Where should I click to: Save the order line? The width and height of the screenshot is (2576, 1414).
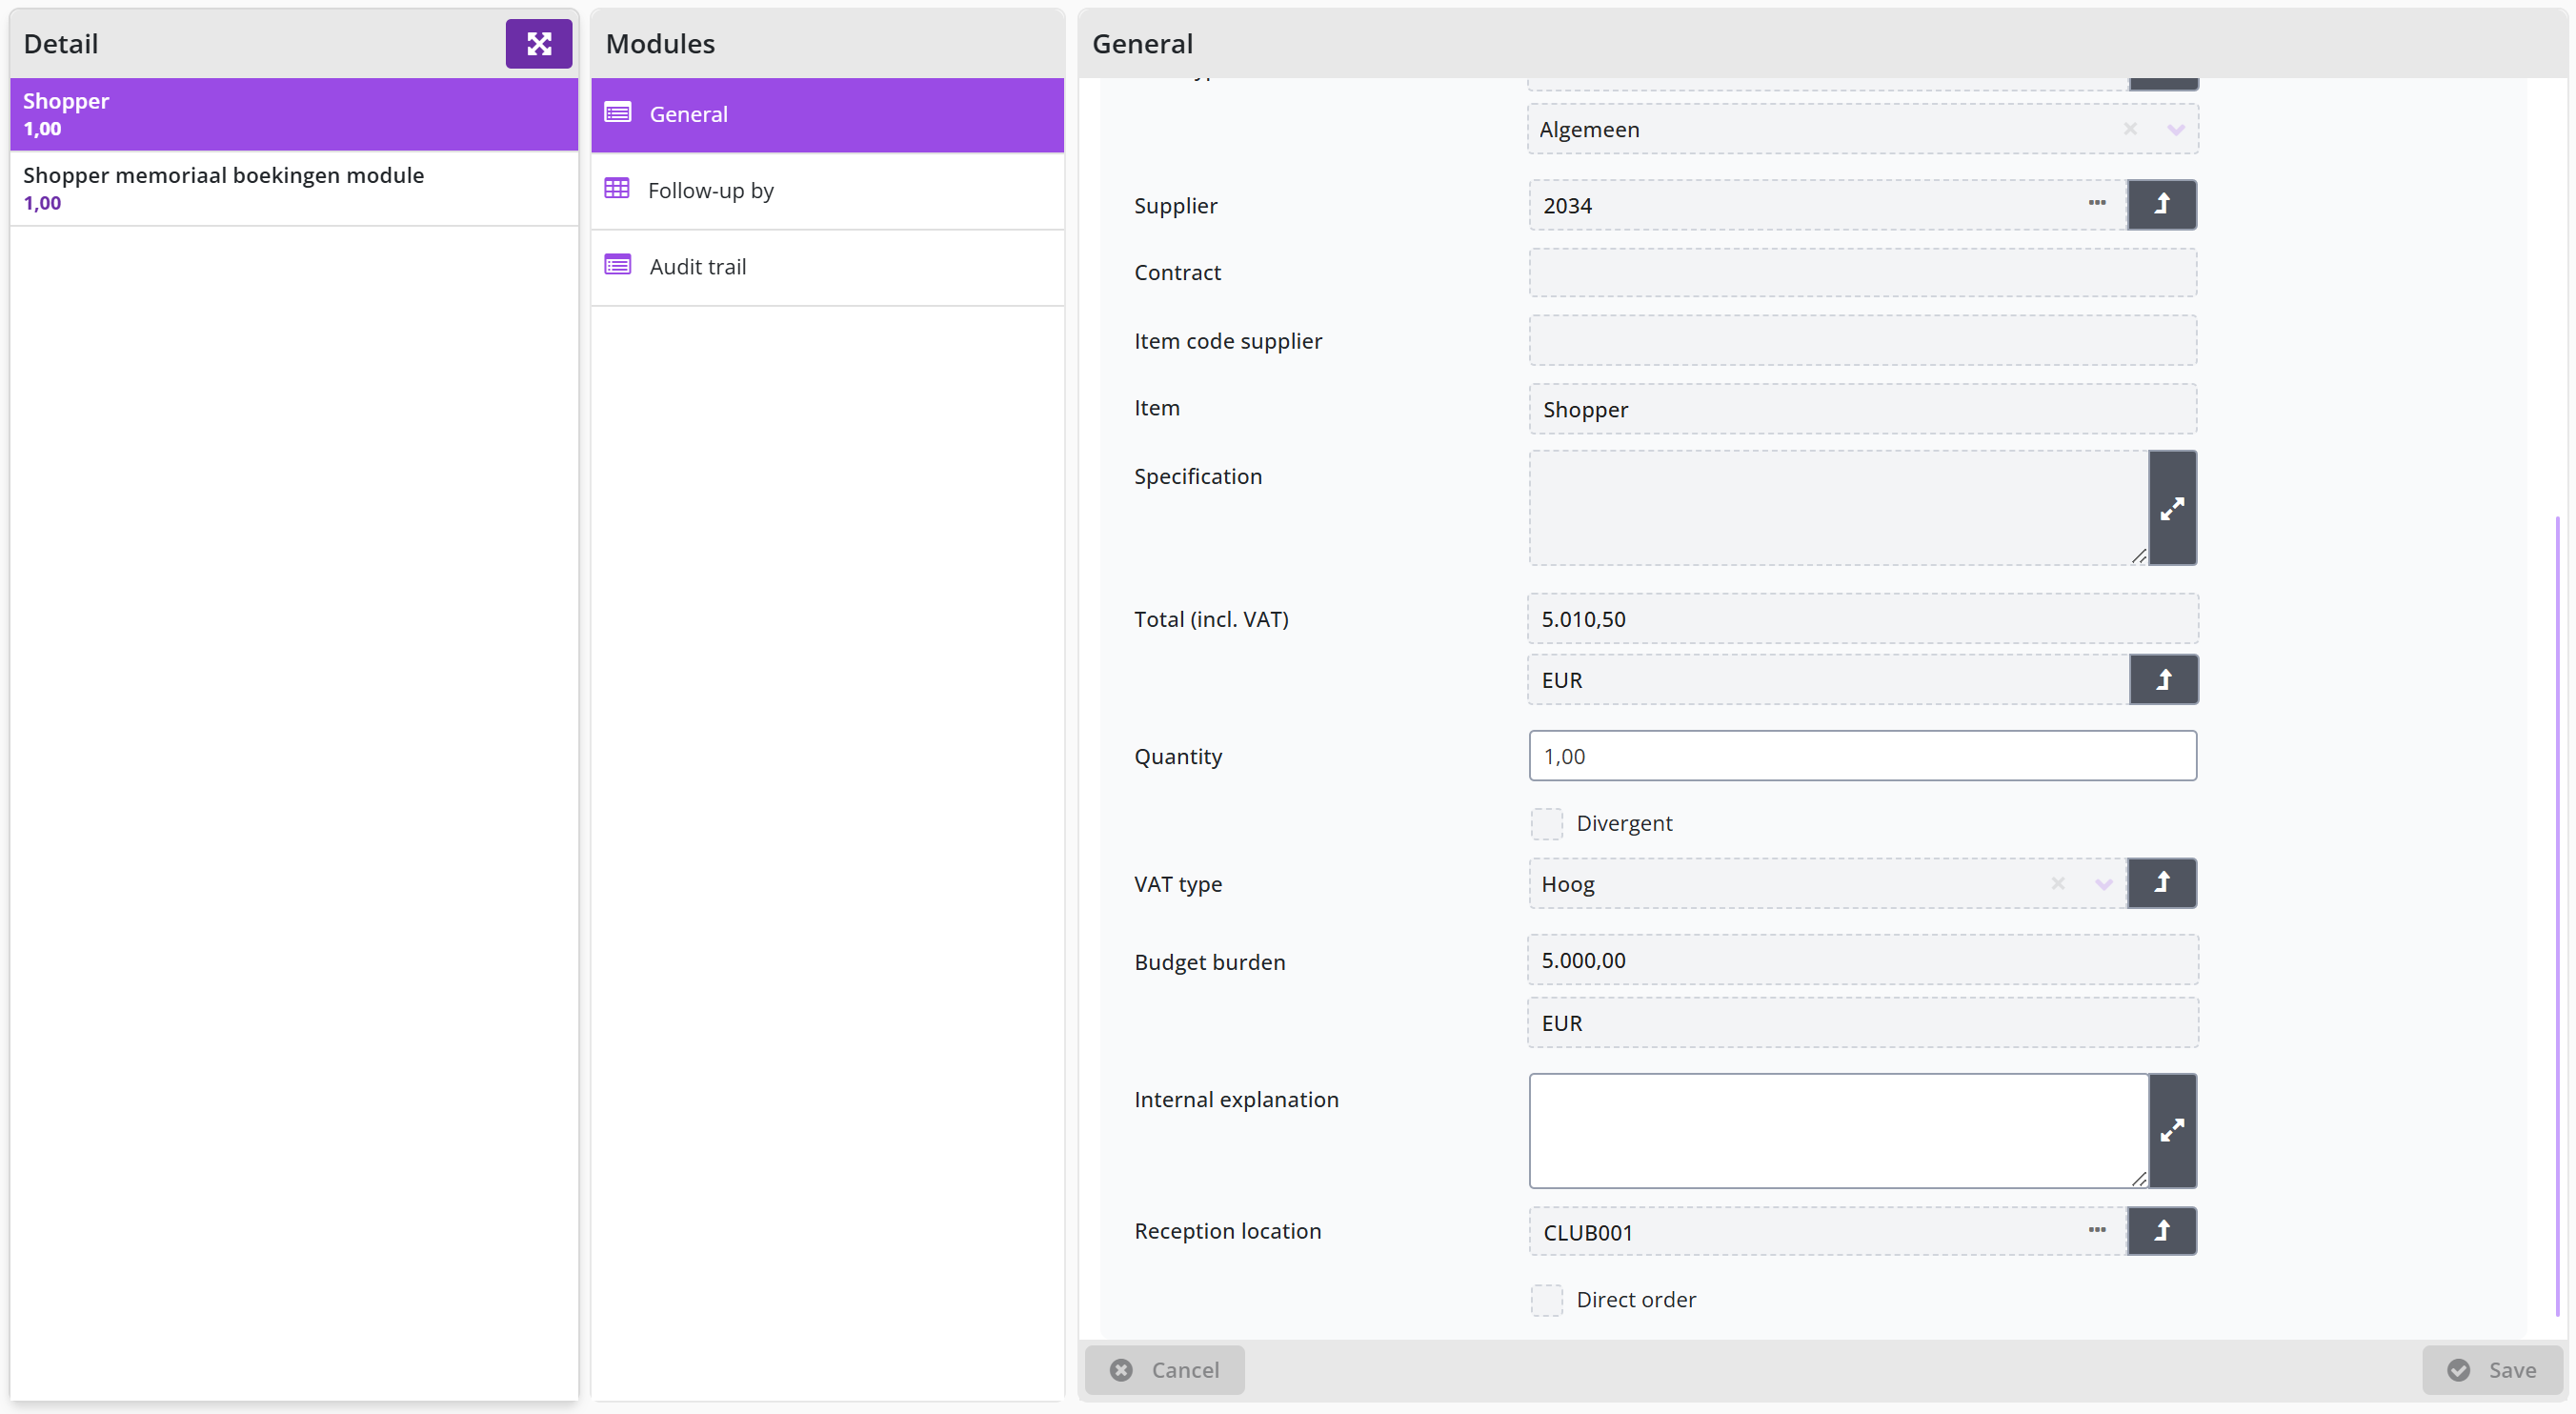click(x=2492, y=1370)
